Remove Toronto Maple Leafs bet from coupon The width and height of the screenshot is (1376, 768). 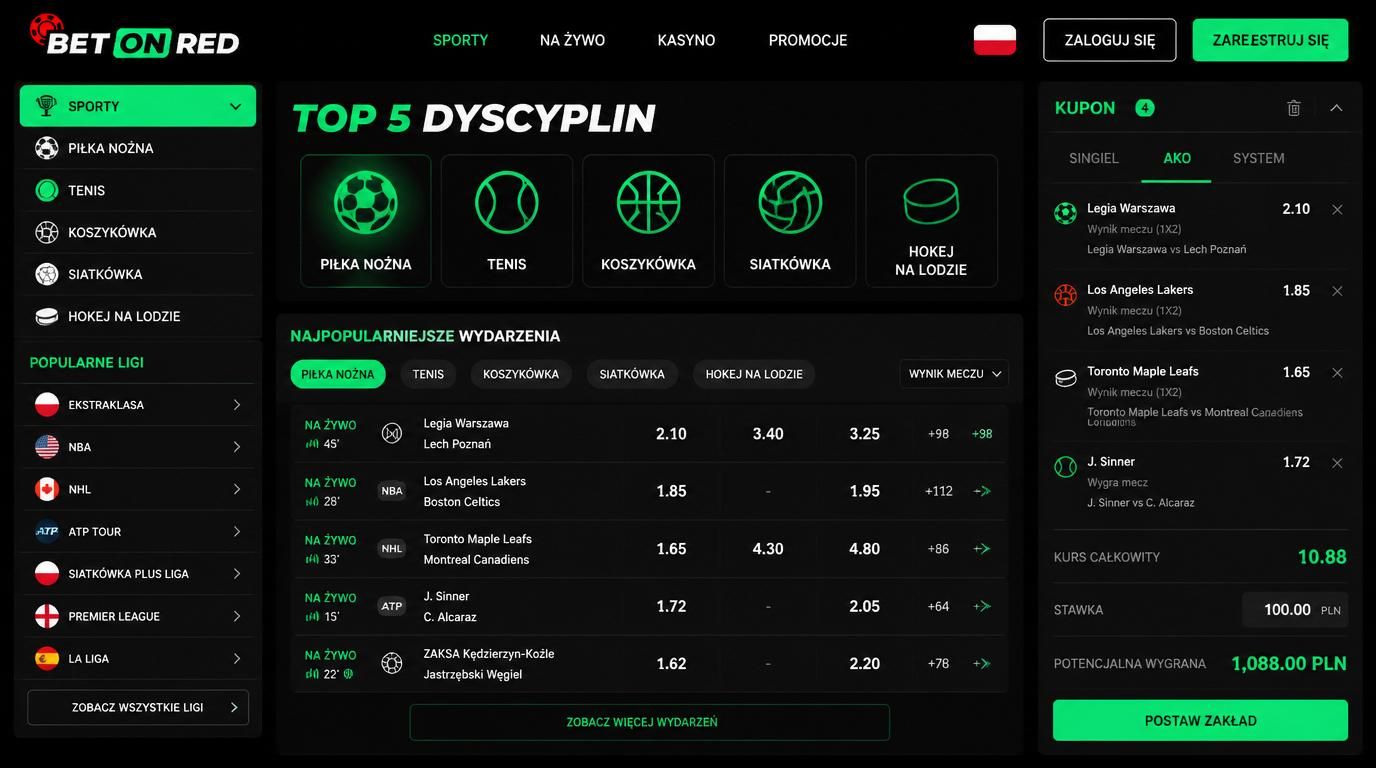pyautogui.click(x=1337, y=372)
